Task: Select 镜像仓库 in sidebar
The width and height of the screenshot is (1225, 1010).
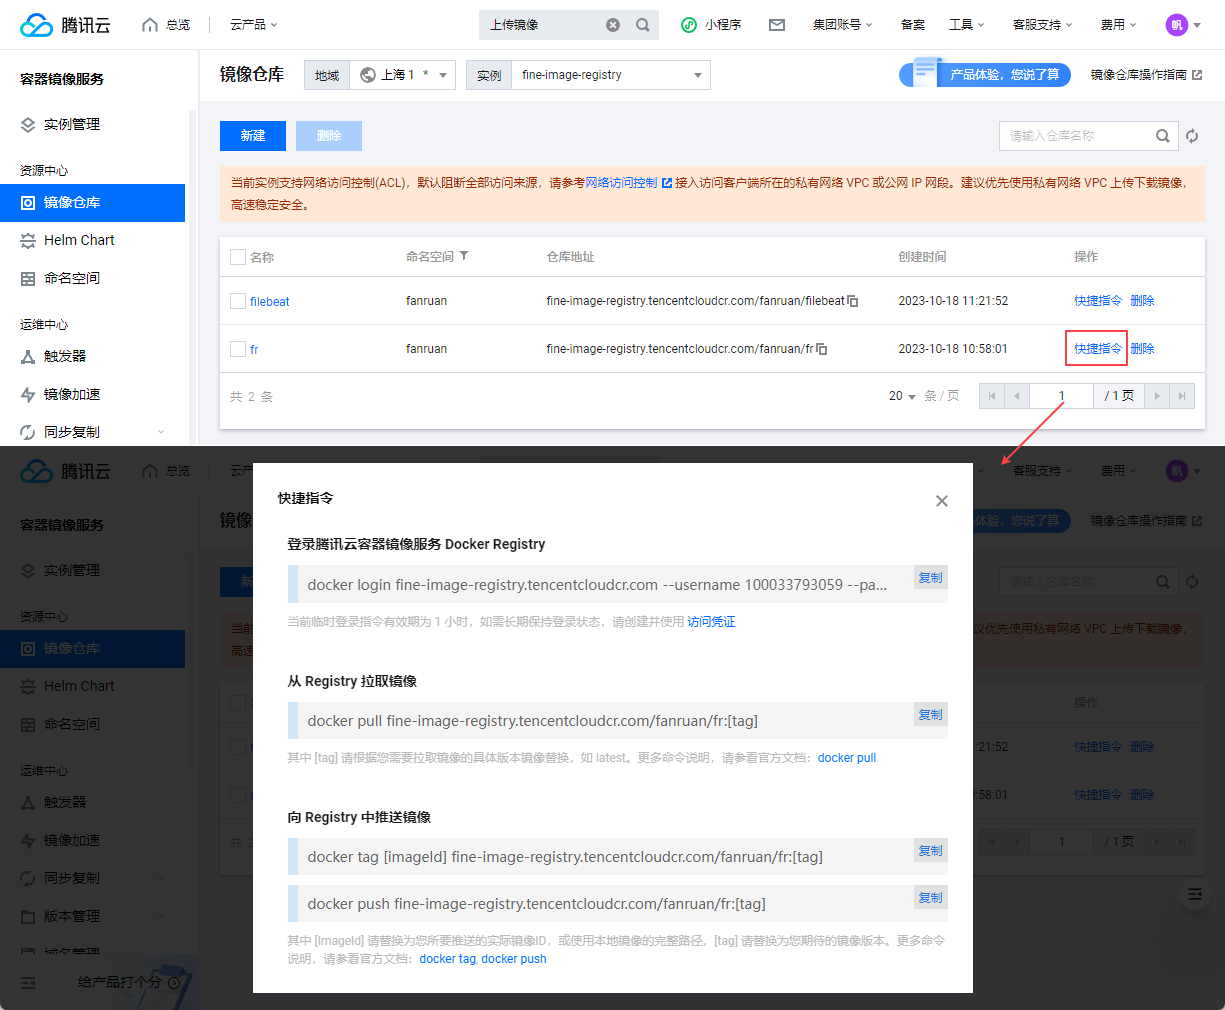Action: pos(92,202)
